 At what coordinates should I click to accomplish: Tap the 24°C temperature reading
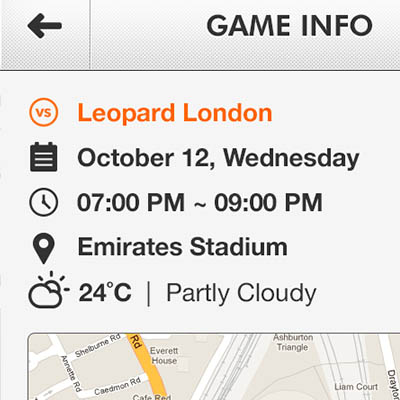tap(105, 293)
